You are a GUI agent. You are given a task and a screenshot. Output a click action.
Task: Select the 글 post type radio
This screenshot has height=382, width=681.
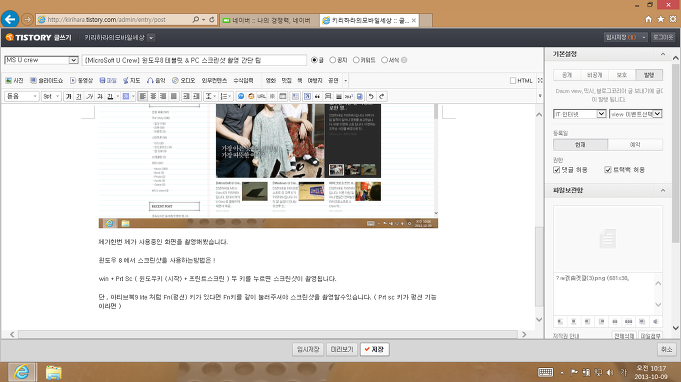point(314,60)
